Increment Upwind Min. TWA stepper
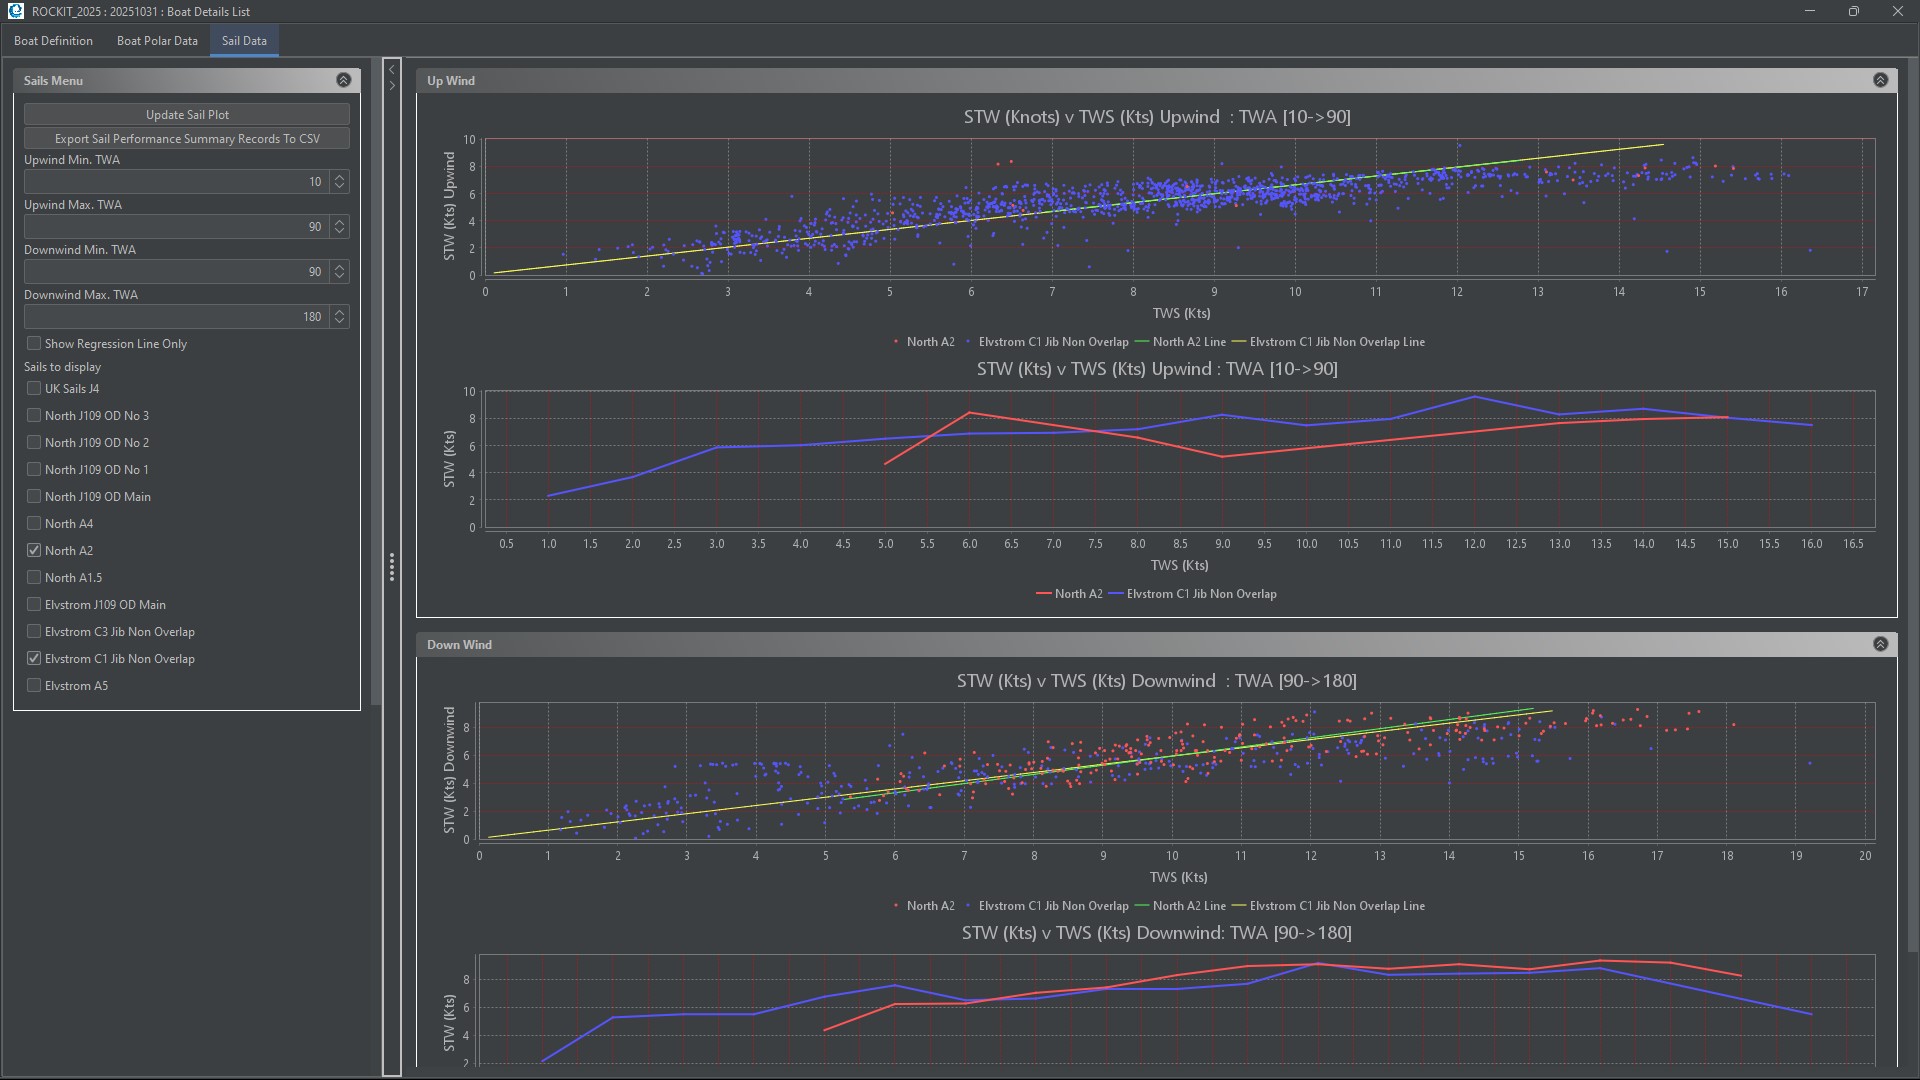 tap(340, 177)
